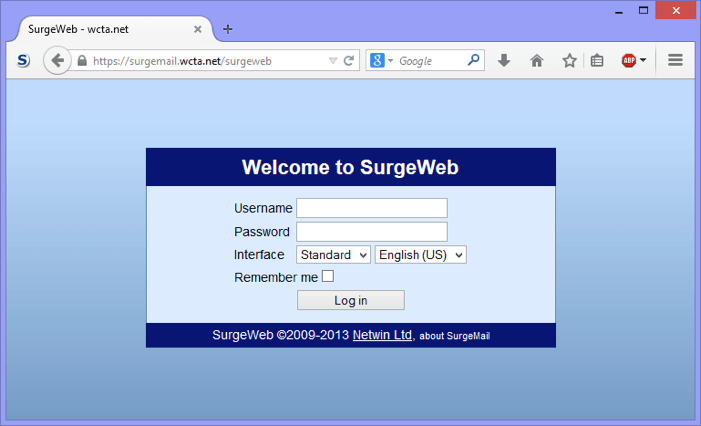This screenshot has height=426, width=701.
Task: Reload the page with refresh icon
Action: [349, 61]
